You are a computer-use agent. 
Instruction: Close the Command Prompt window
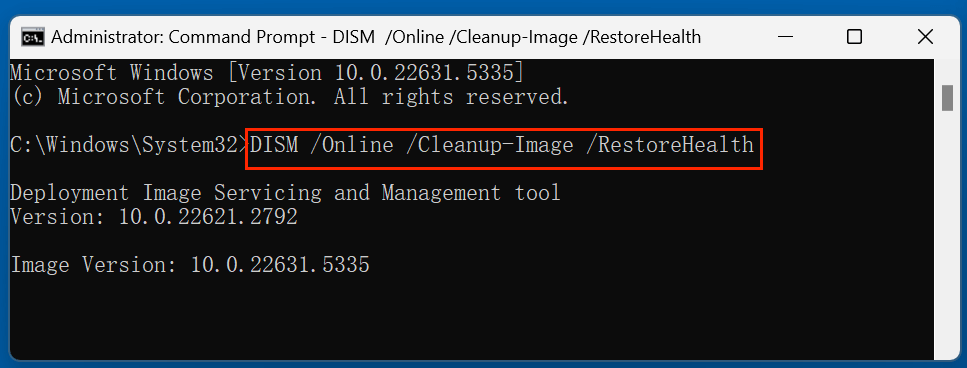[925, 38]
